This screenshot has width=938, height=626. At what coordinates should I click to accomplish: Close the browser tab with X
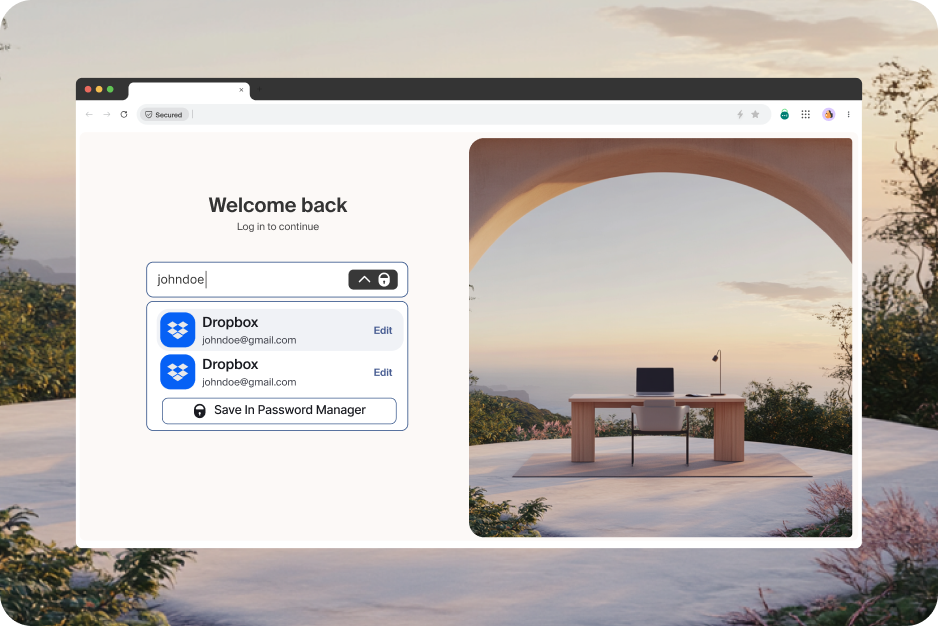[x=241, y=90]
